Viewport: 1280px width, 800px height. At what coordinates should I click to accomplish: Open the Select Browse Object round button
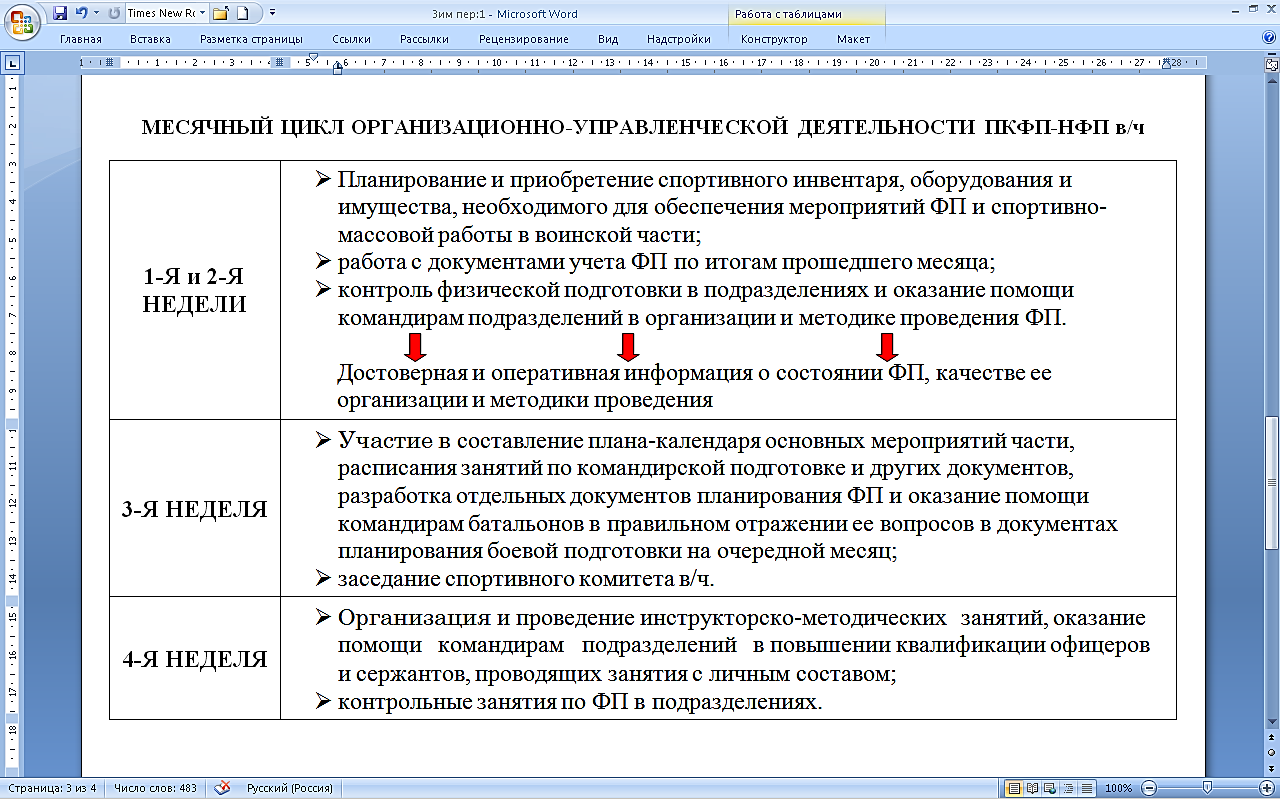point(1272,754)
